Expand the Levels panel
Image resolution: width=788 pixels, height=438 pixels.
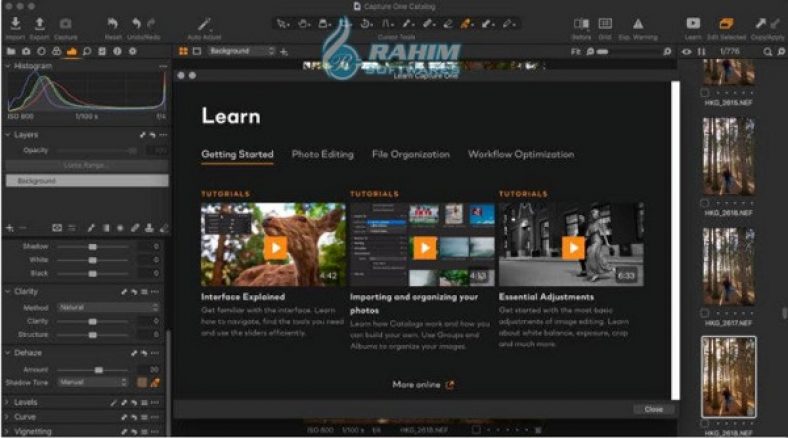(8, 402)
